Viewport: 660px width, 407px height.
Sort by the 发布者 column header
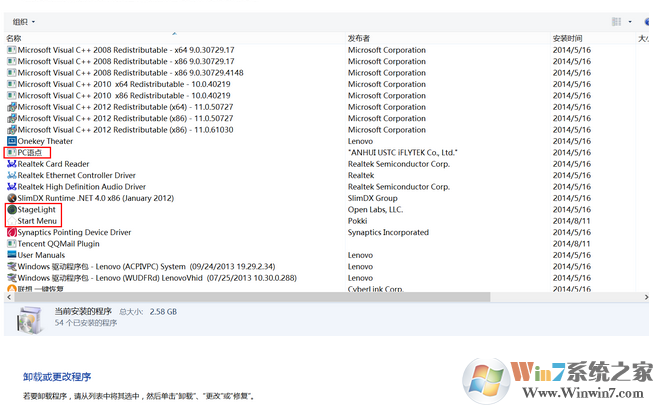click(359, 38)
